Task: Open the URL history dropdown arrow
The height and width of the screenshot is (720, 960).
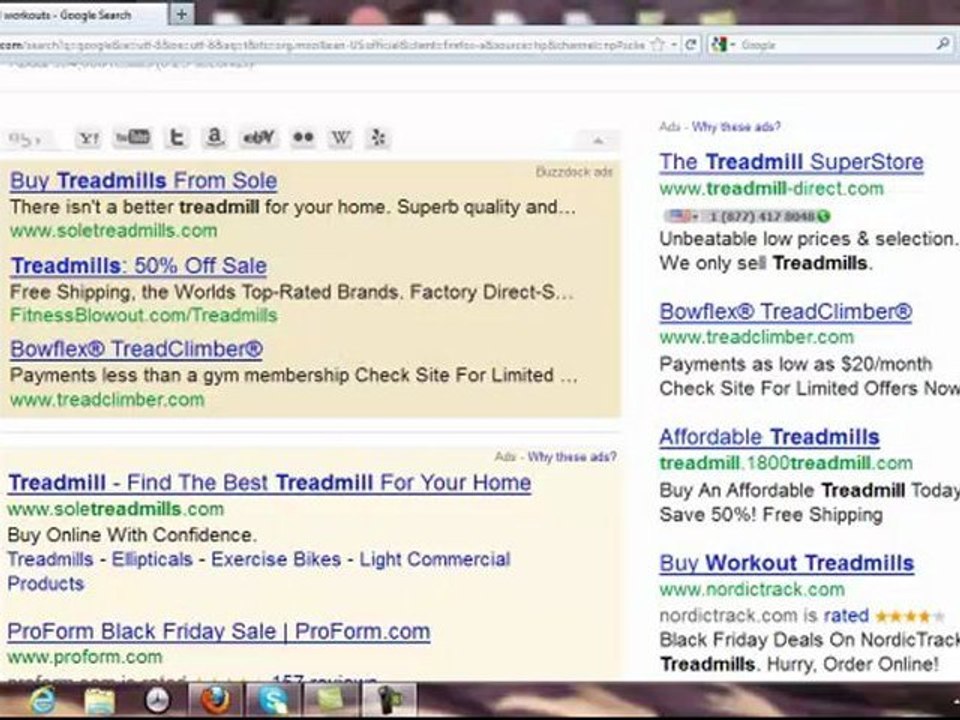Action: pyautogui.click(x=673, y=44)
